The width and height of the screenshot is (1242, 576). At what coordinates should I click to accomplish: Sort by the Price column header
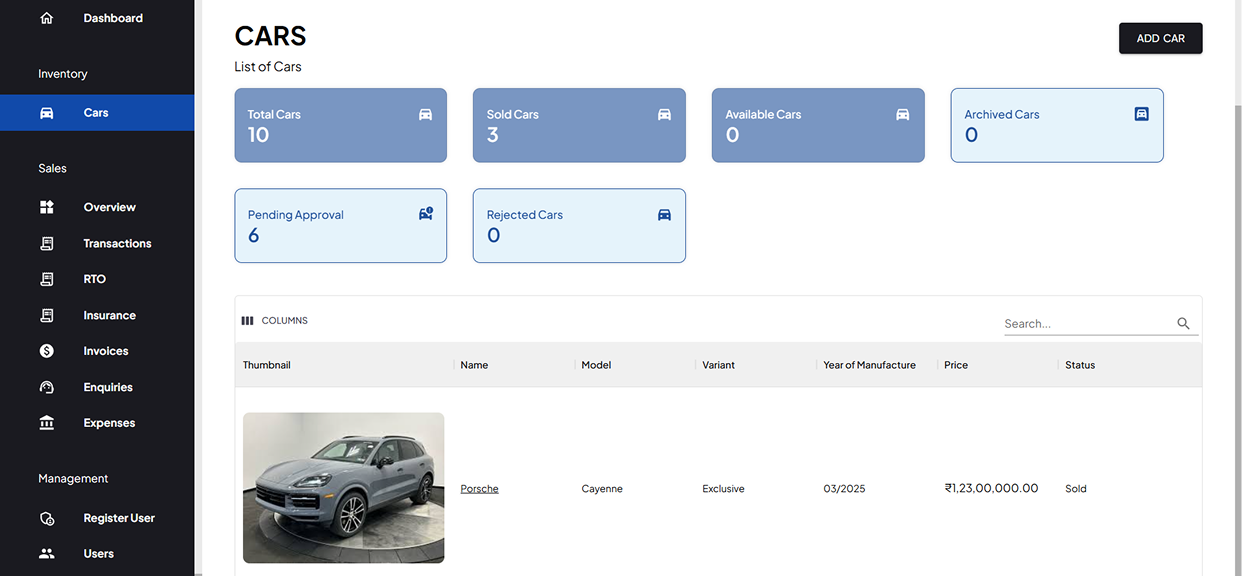point(956,365)
